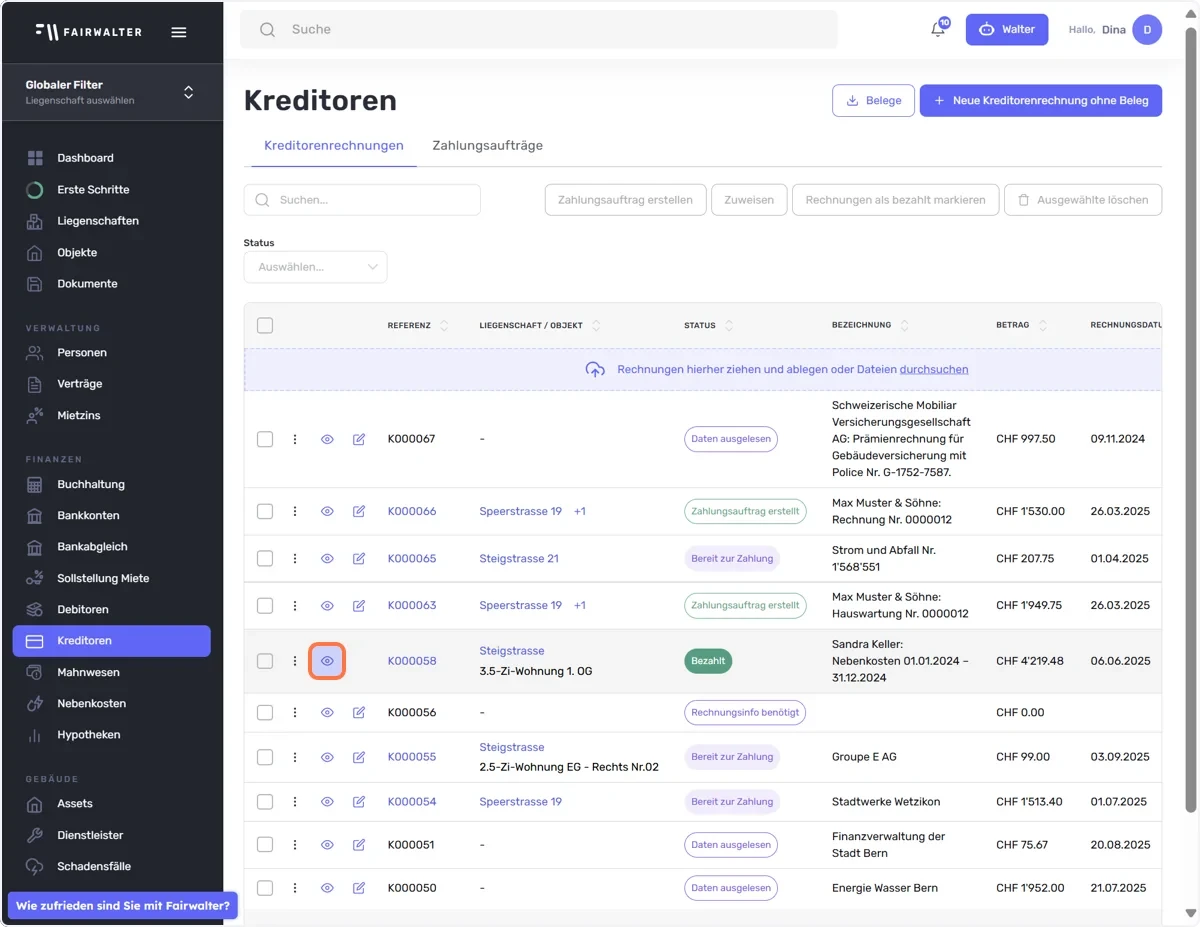Screen dimensions: 1200x927
Task: Select the Kreditorenrechnungen tab
Action: (x=334, y=145)
